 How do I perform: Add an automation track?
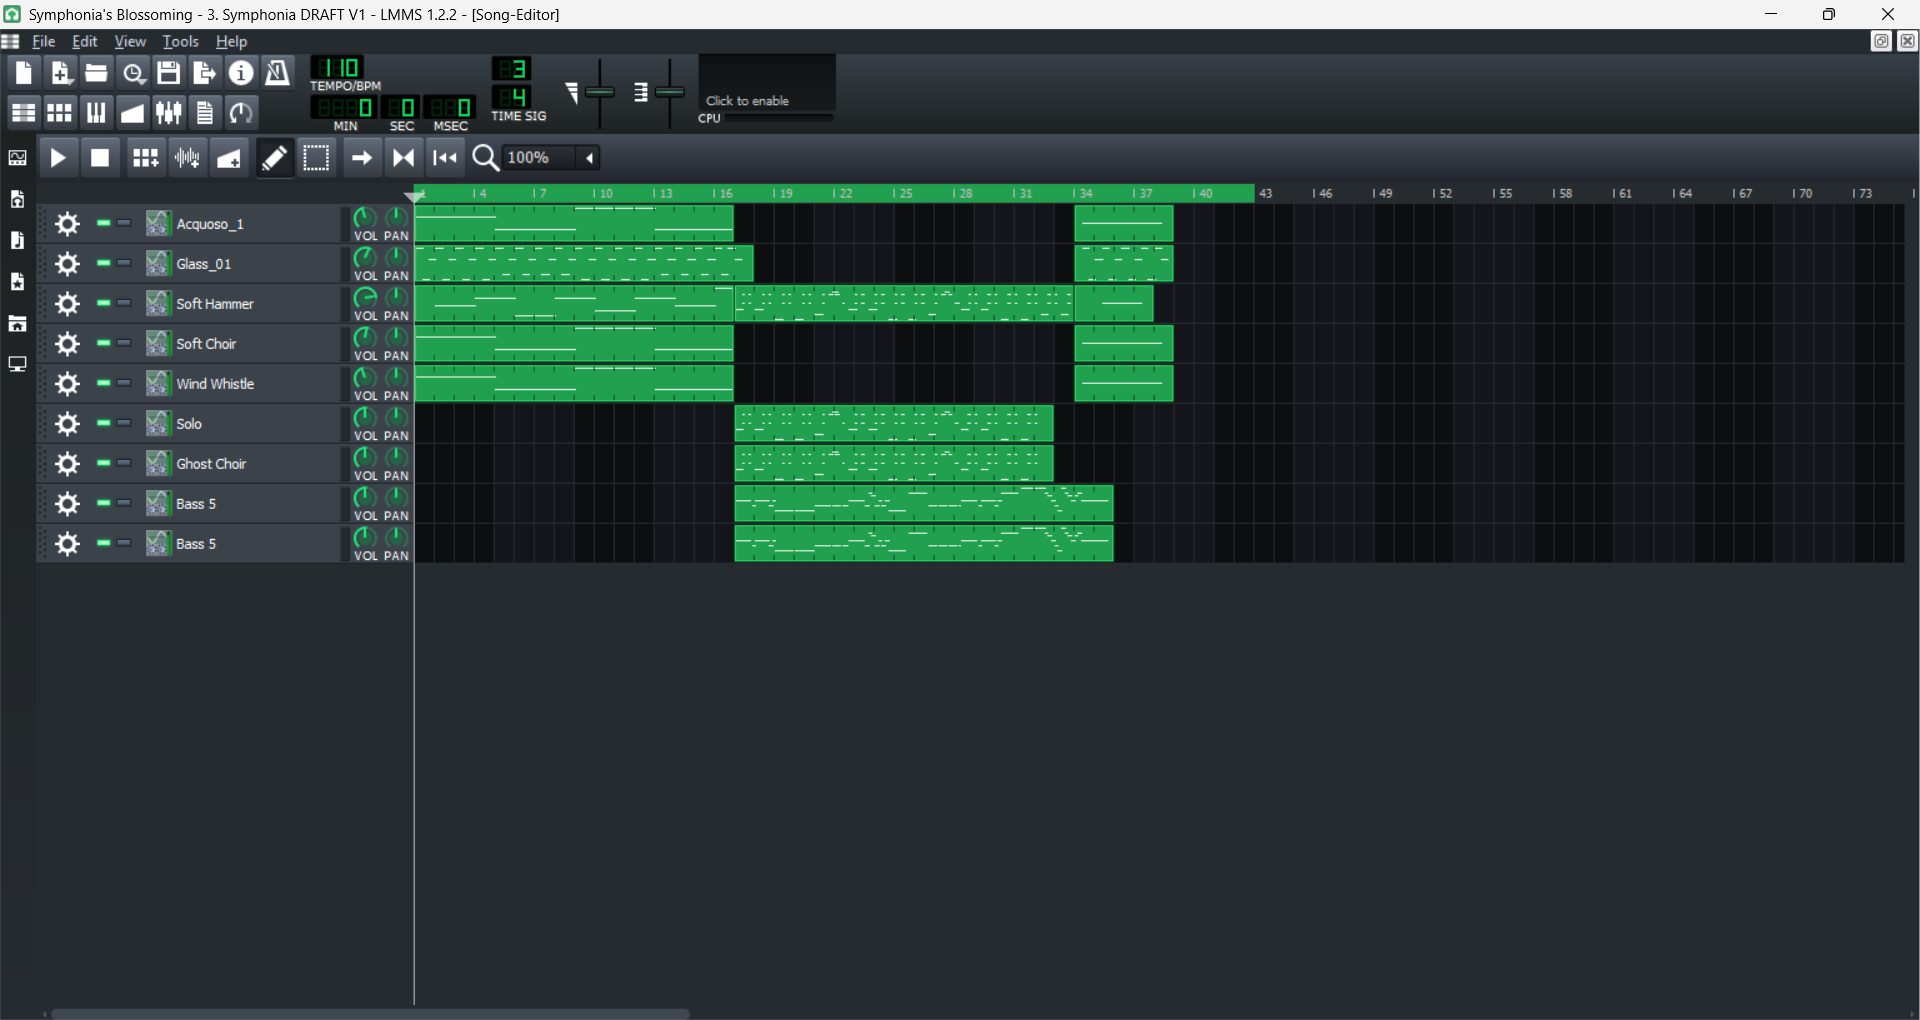pyautogui.click(x=229, y=158)
